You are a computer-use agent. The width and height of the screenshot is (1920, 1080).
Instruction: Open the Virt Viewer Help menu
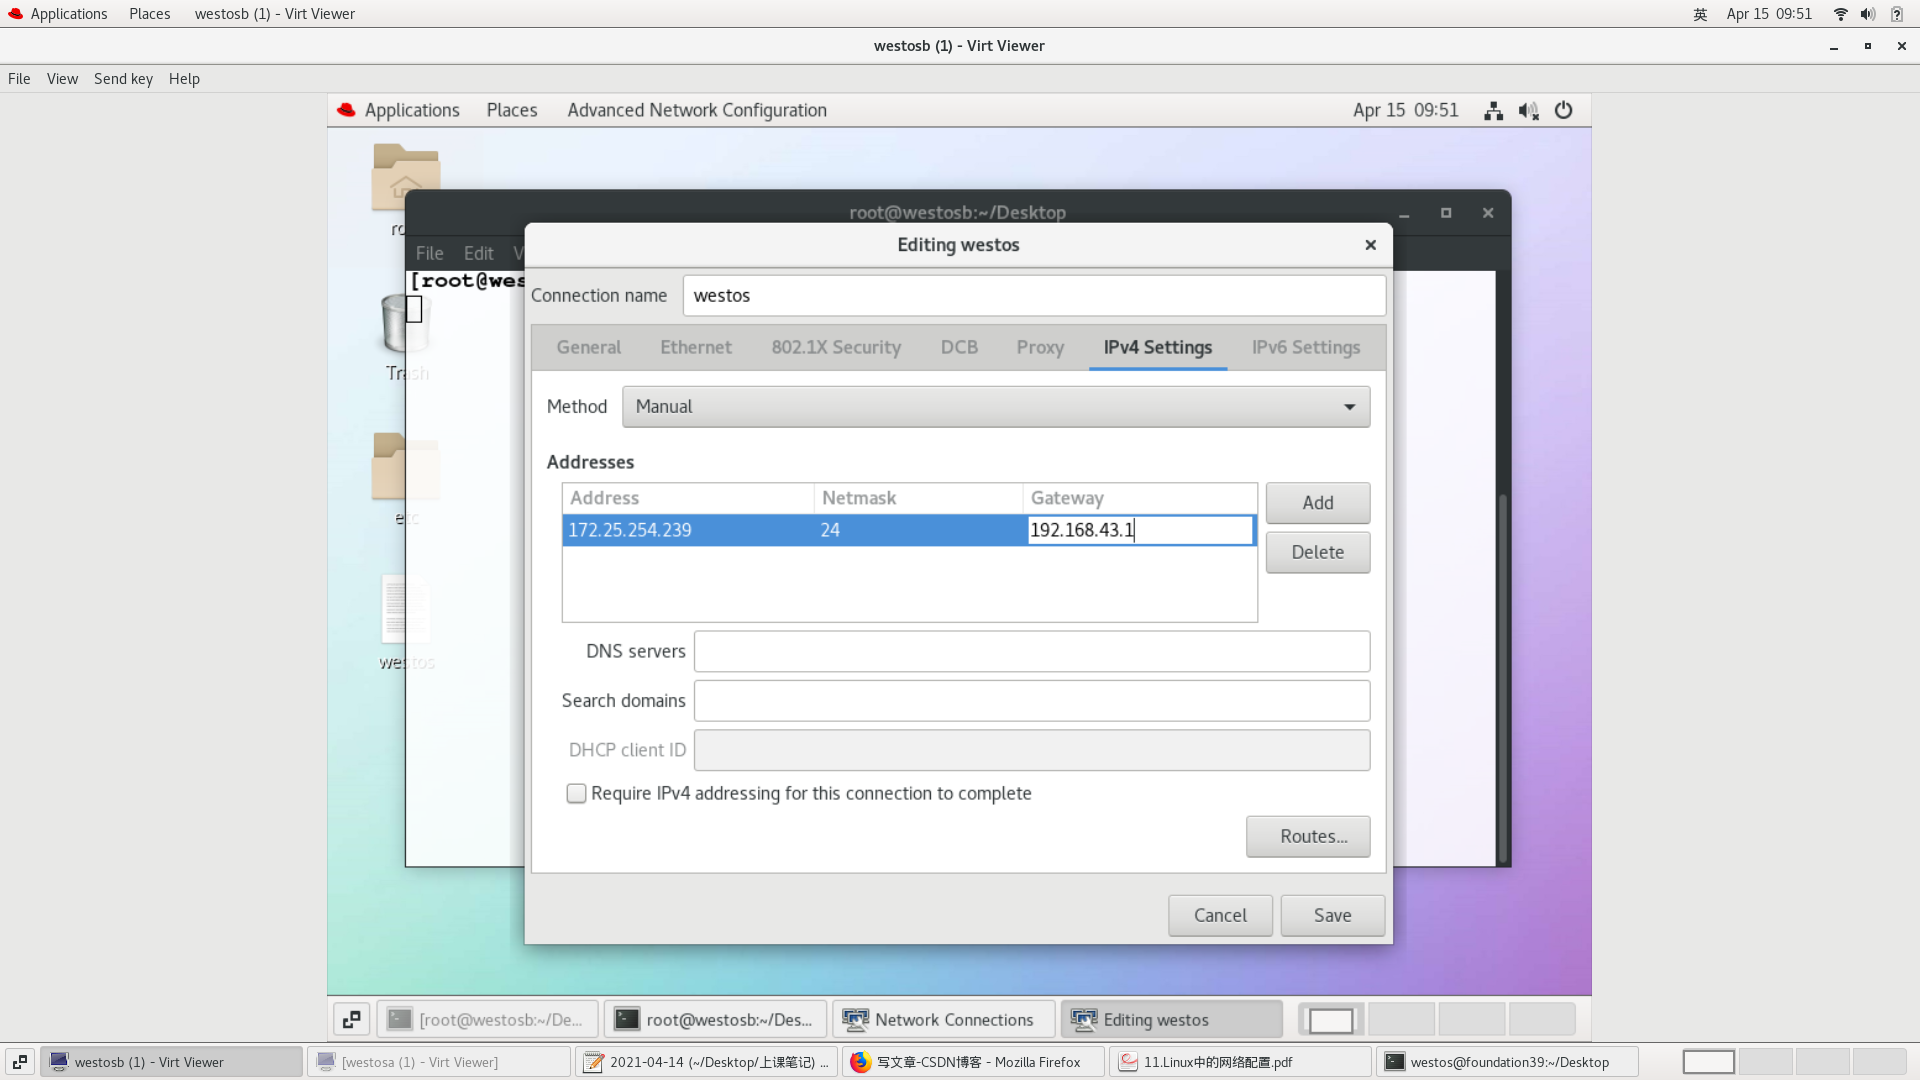(184, 79)
